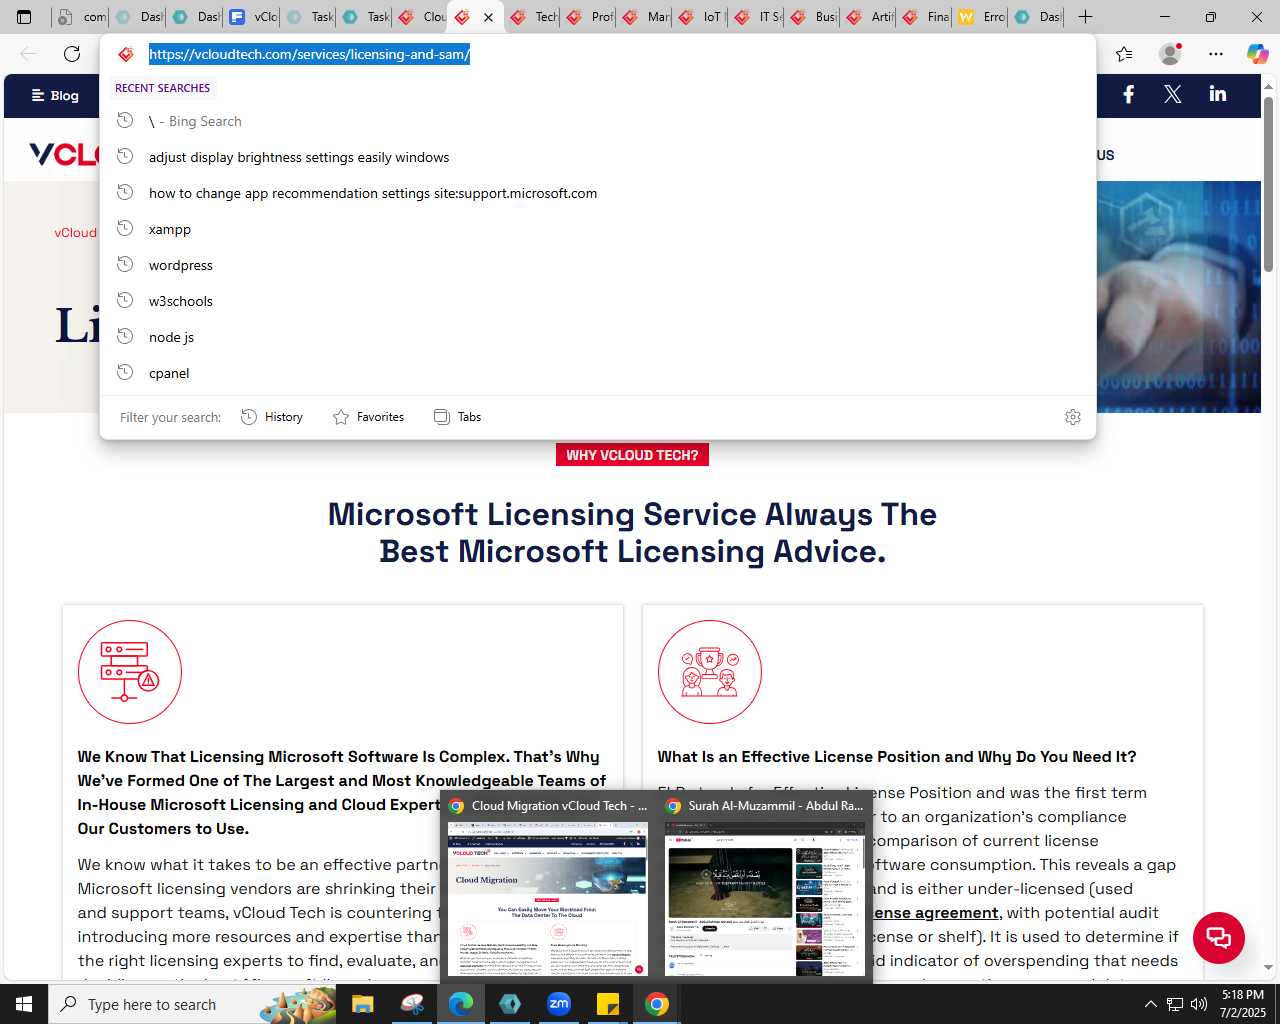Viewport: 1280px width, 1024px height.
Task: Click the 'WHY VCLOUD TECH?' red label
Action: click(632, 455)
